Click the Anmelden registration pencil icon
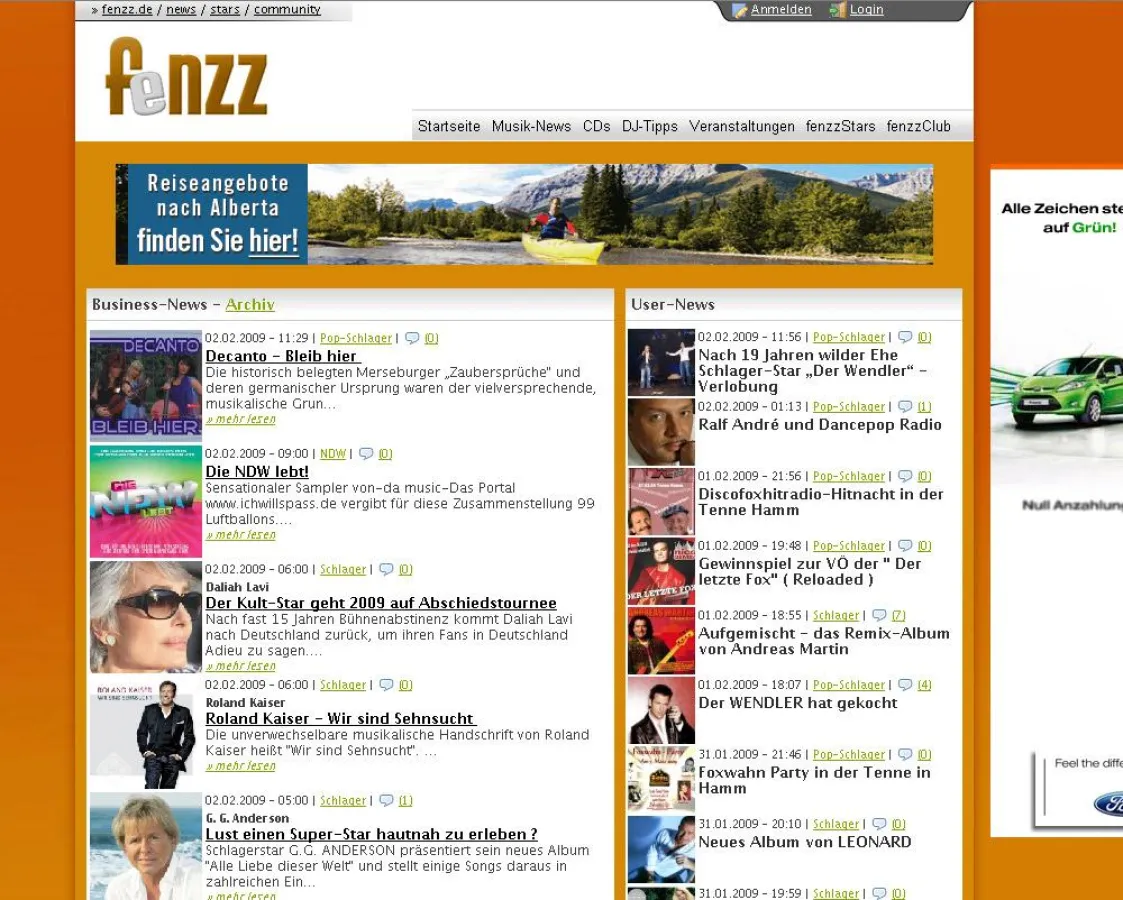 click(x=742, y=9)
